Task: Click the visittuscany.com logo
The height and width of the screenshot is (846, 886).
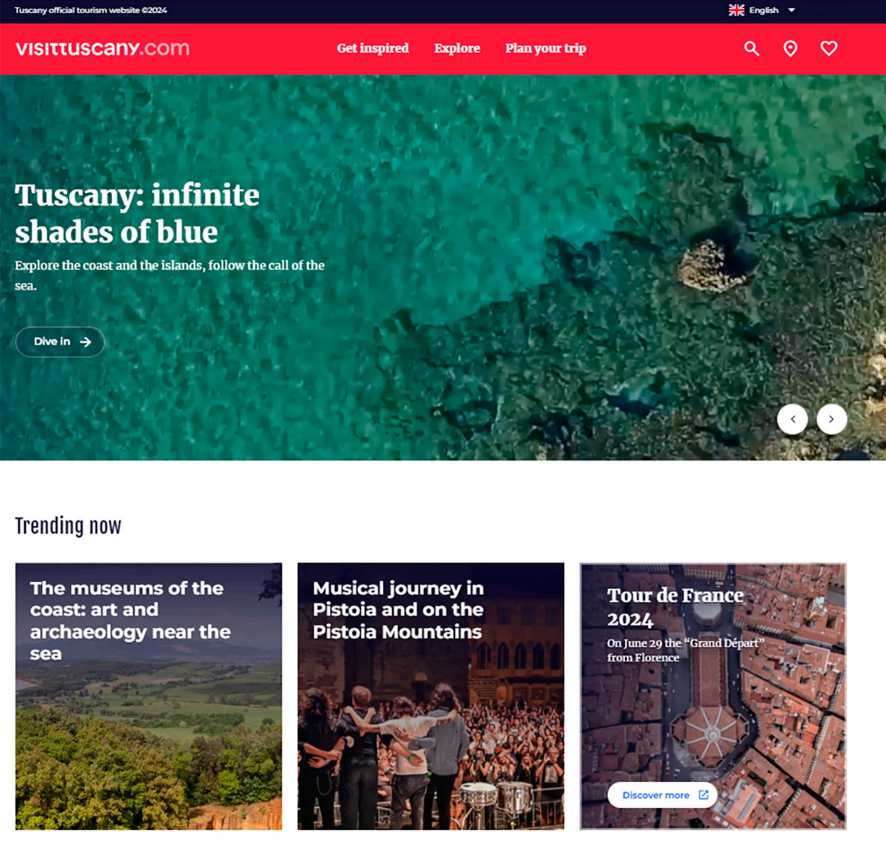Action: pos(102,49)
